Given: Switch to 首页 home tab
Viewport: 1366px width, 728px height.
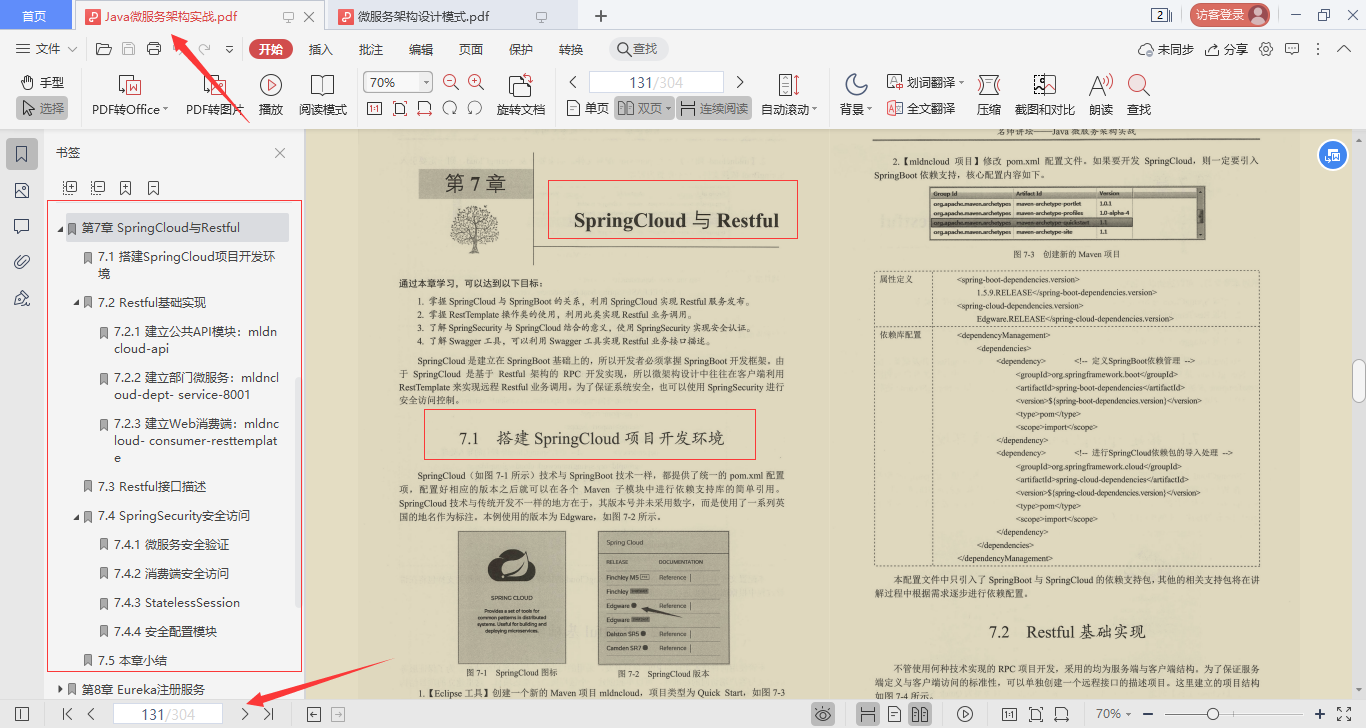Looking at the screenshot, I should tap(34, 16).
